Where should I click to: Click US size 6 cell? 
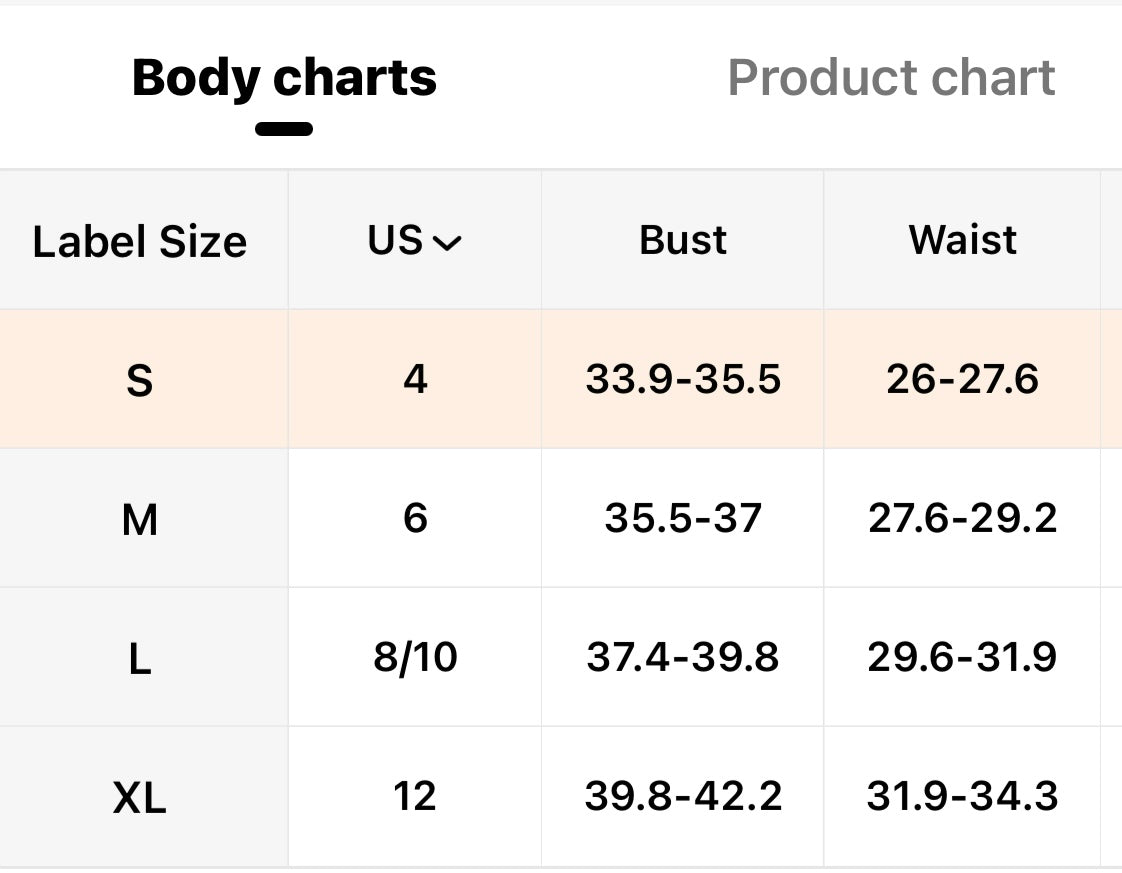415,519
